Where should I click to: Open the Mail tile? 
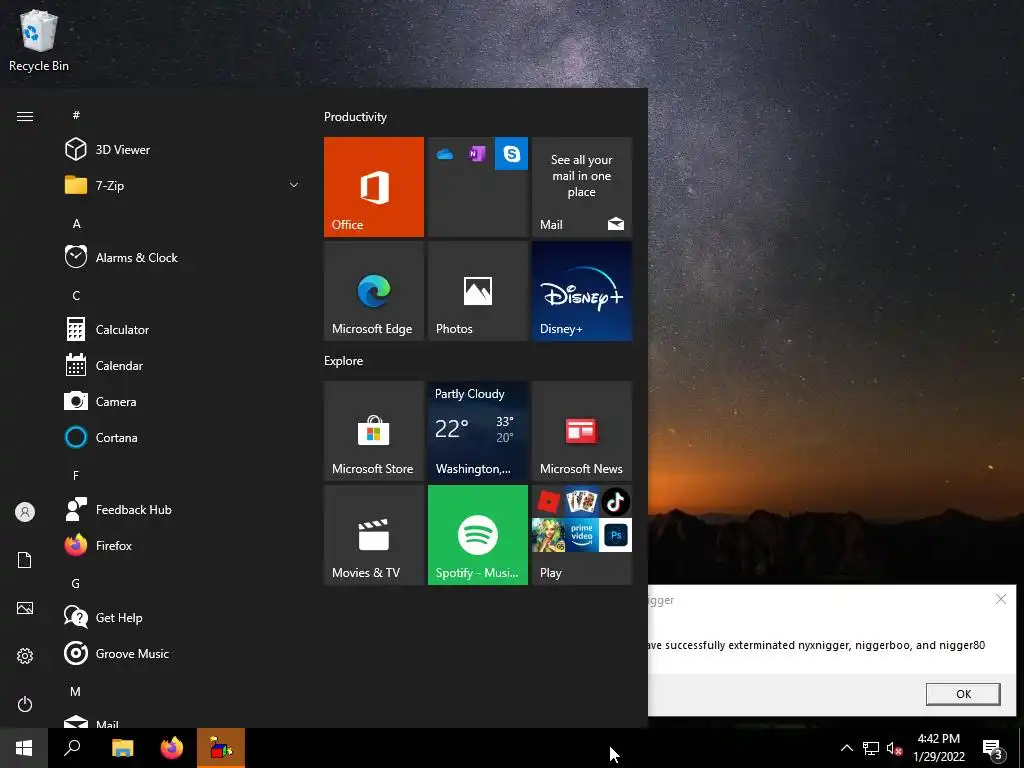tap(582, 187)
